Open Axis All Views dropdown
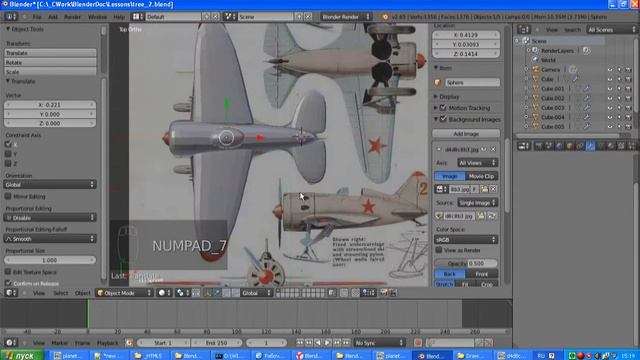This screenshot has height=360, width=640. (477, 163)
